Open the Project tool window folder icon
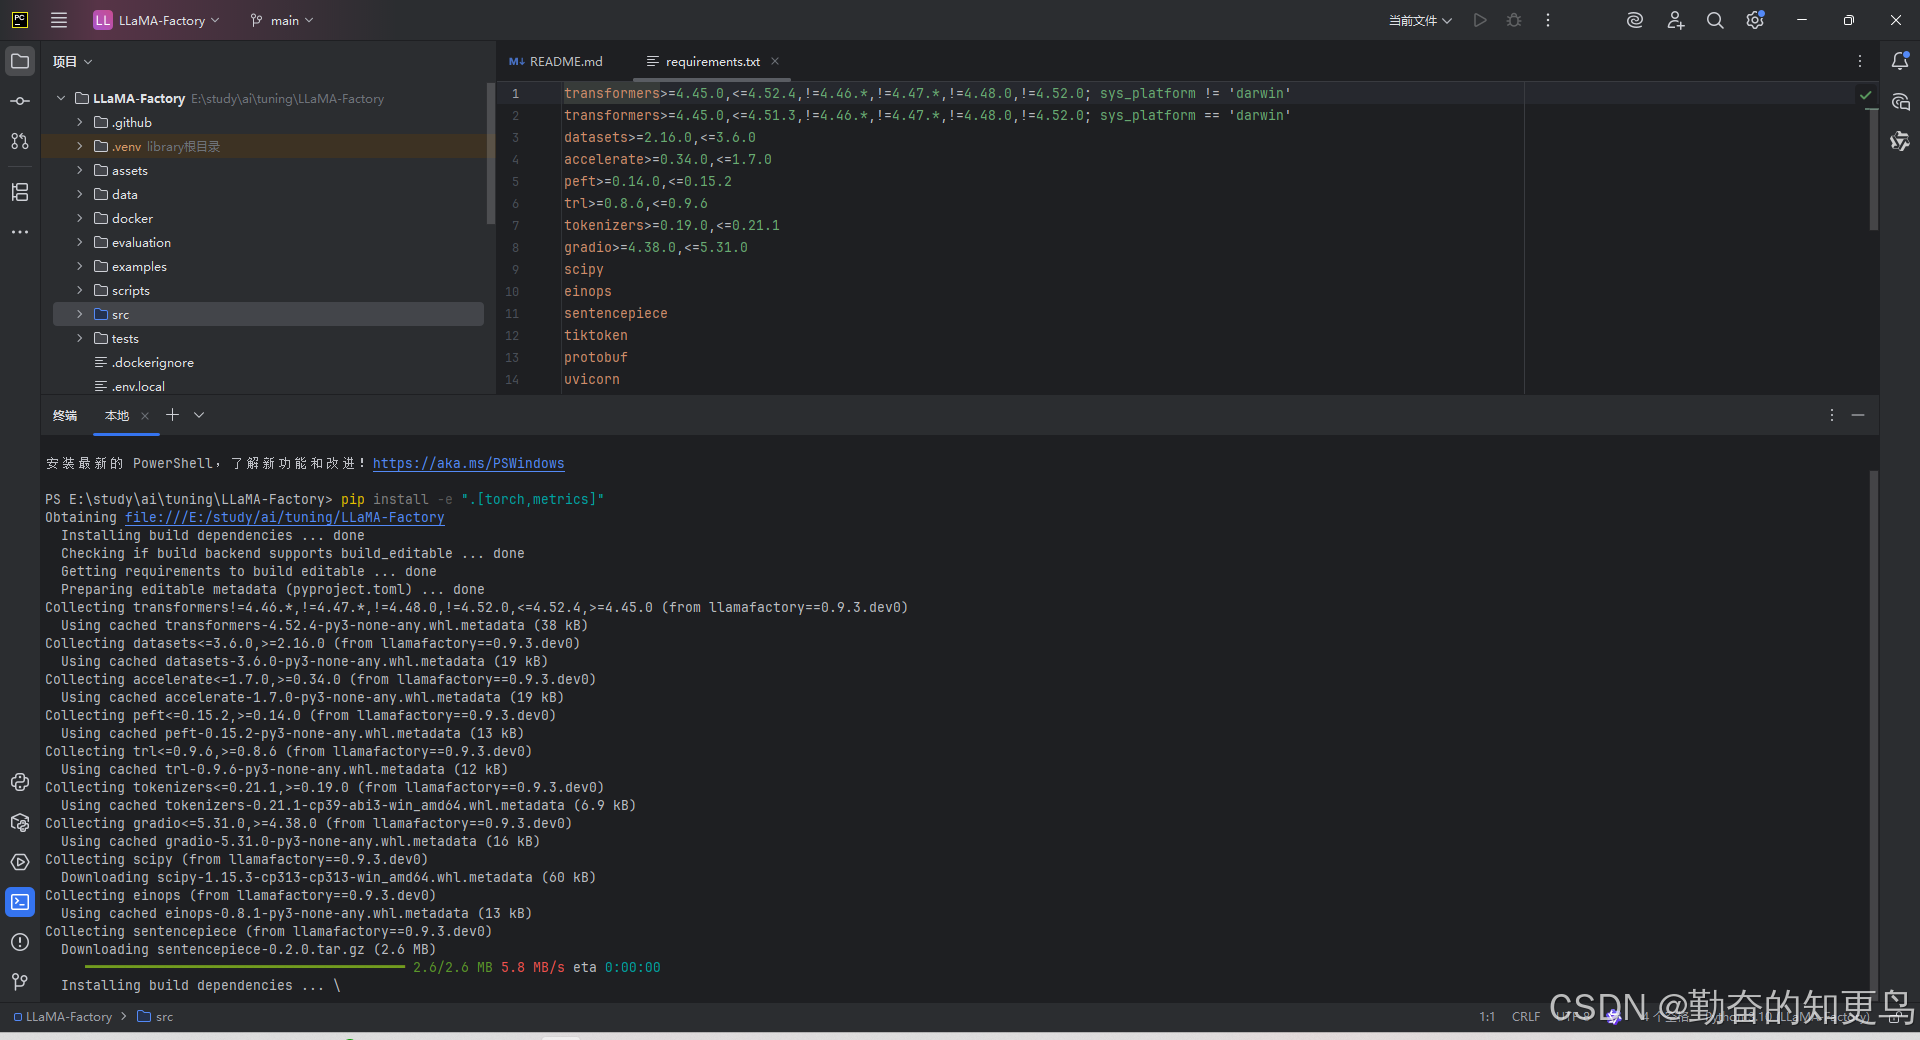 tap(20, 61)
